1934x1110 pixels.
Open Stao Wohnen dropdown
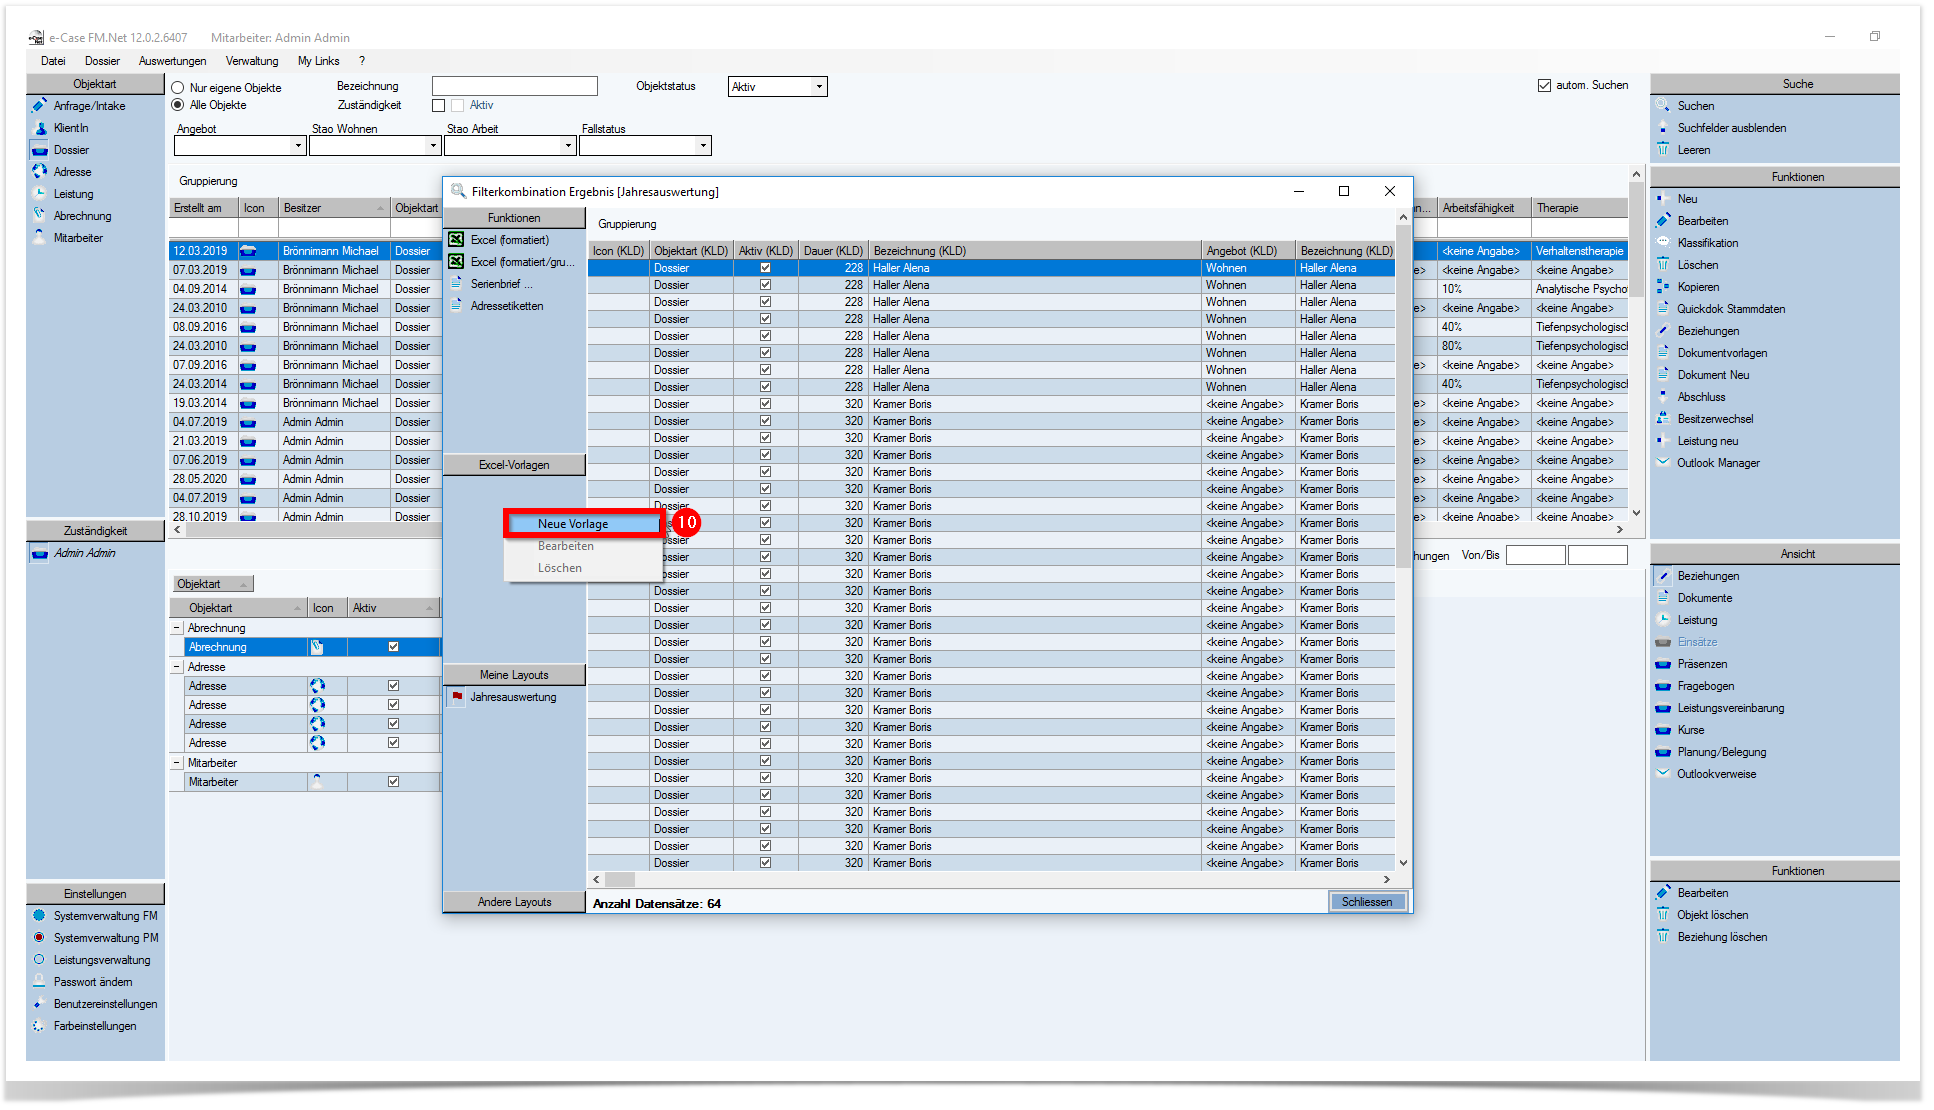point(433,146)
